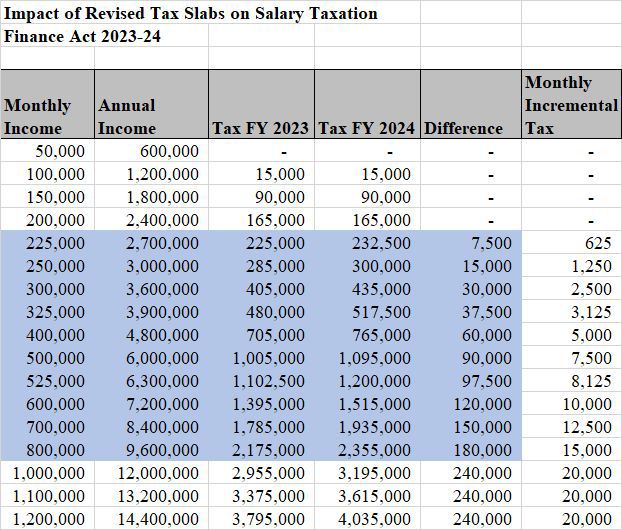Select monthly incremental tax cell 8,125
622x530 pixels.
point(572,380)
